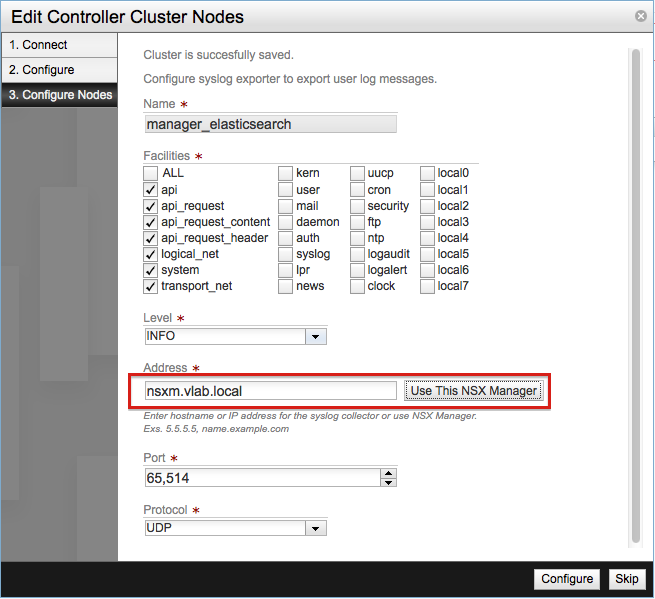Tick the security facility checkbox

point(357,206)
